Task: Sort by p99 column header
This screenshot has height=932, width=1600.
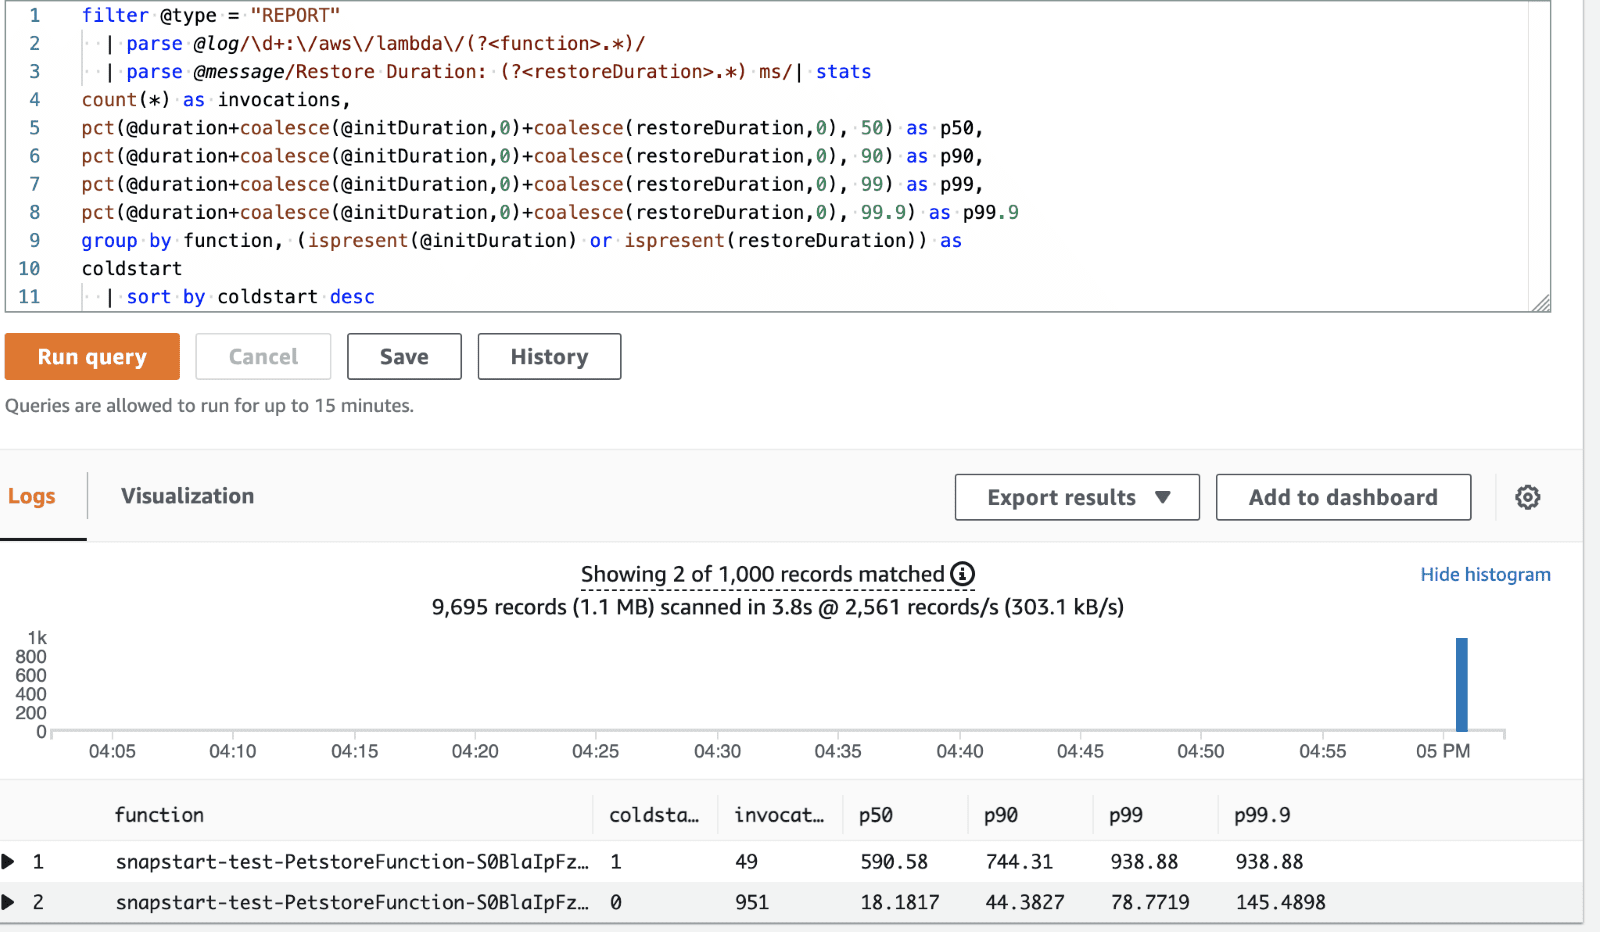Action: pyautogui.click(x=1125, y=815)
